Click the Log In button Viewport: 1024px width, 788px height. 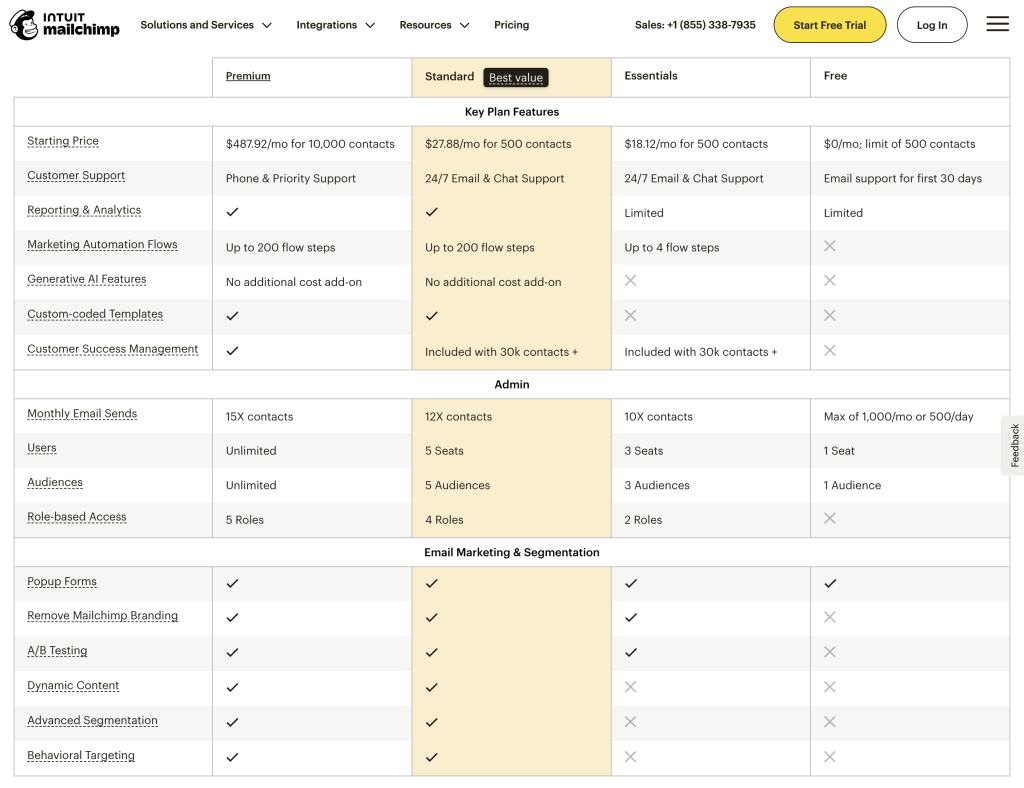pyautogui.click(x=932, y=24)
